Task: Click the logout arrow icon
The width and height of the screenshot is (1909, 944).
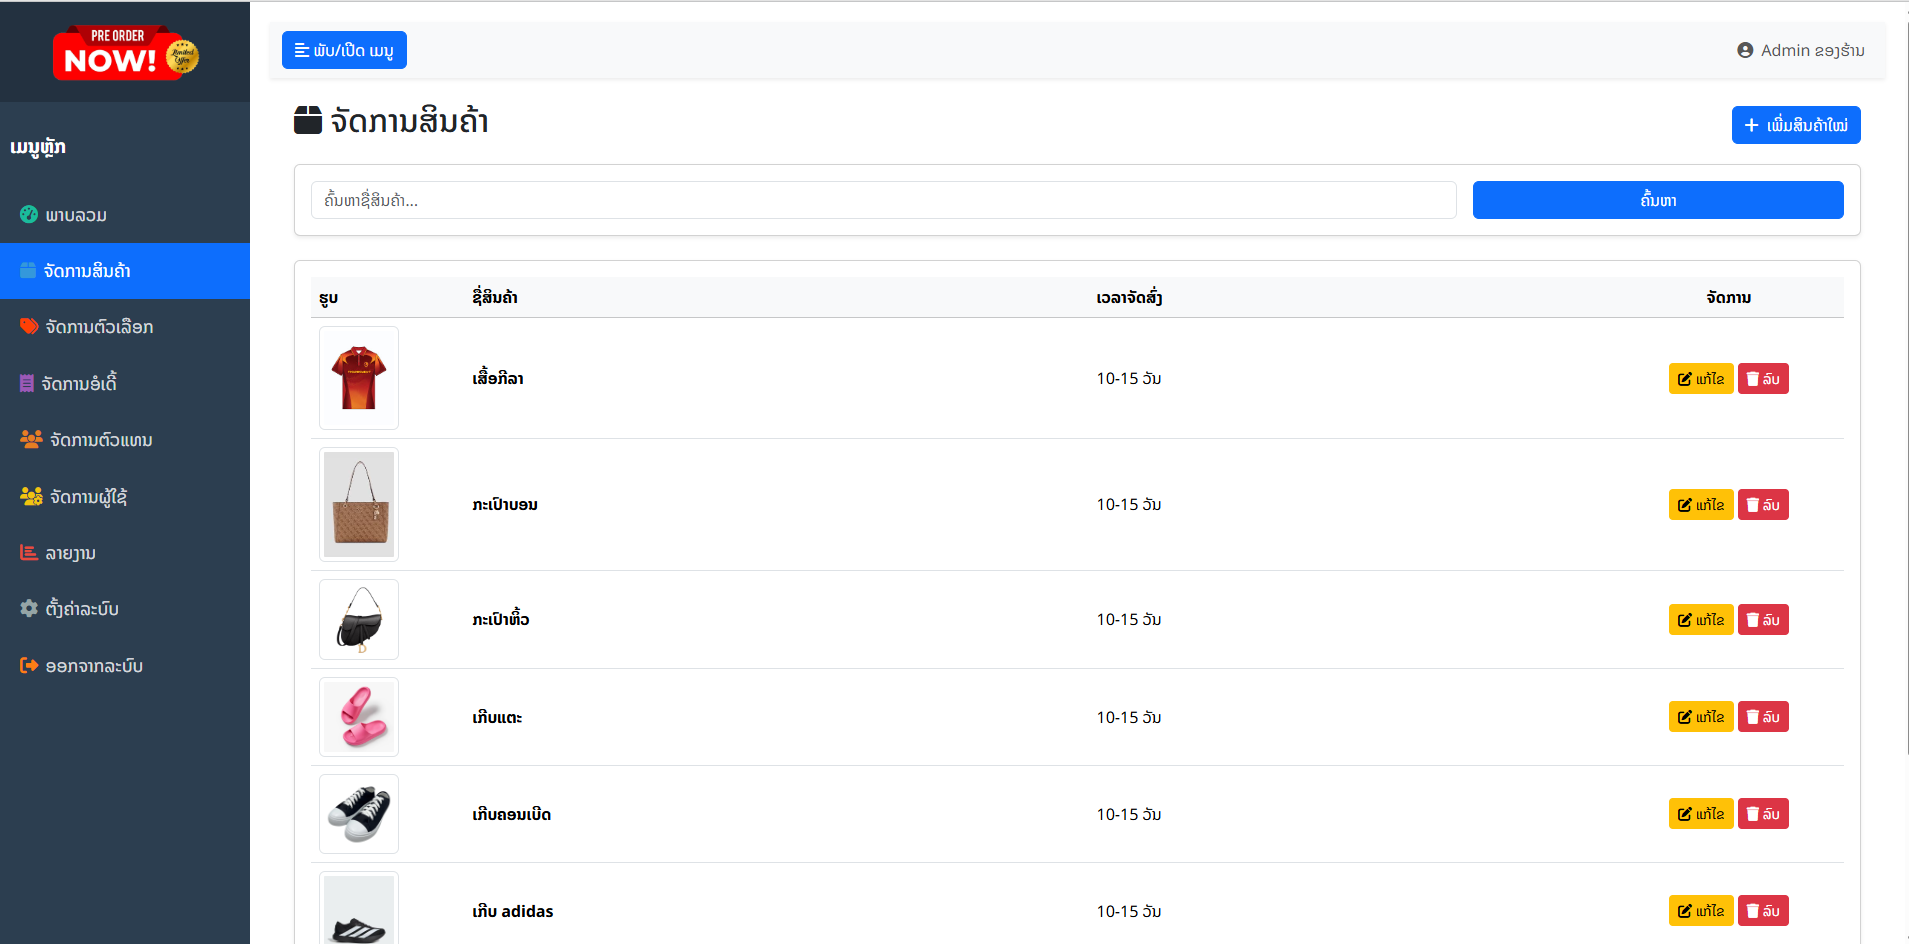Action: coord(29,665)
